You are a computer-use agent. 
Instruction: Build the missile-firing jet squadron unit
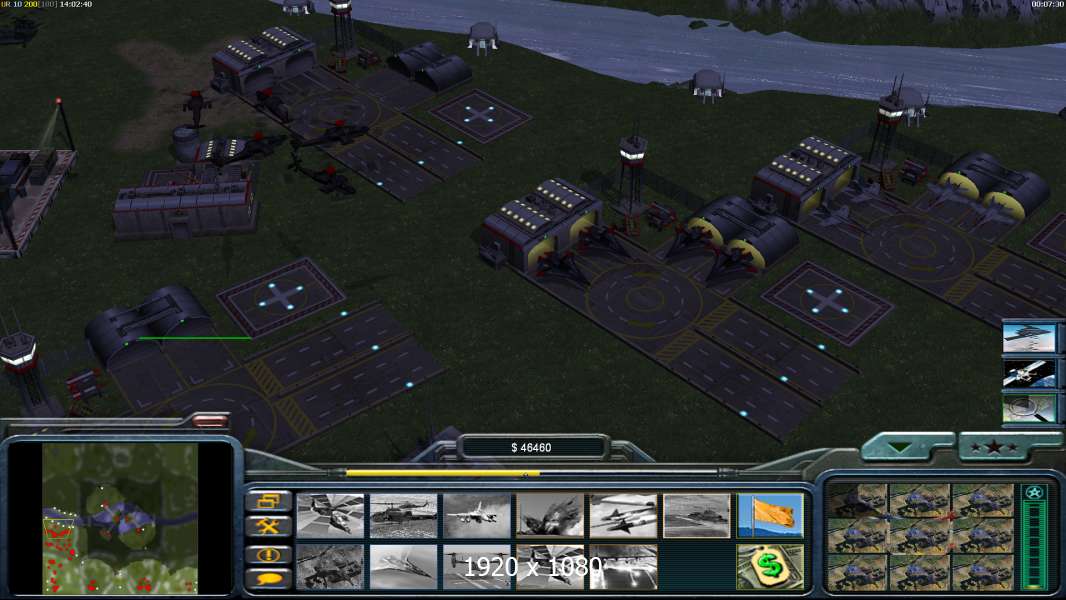(x=623, y=516)
